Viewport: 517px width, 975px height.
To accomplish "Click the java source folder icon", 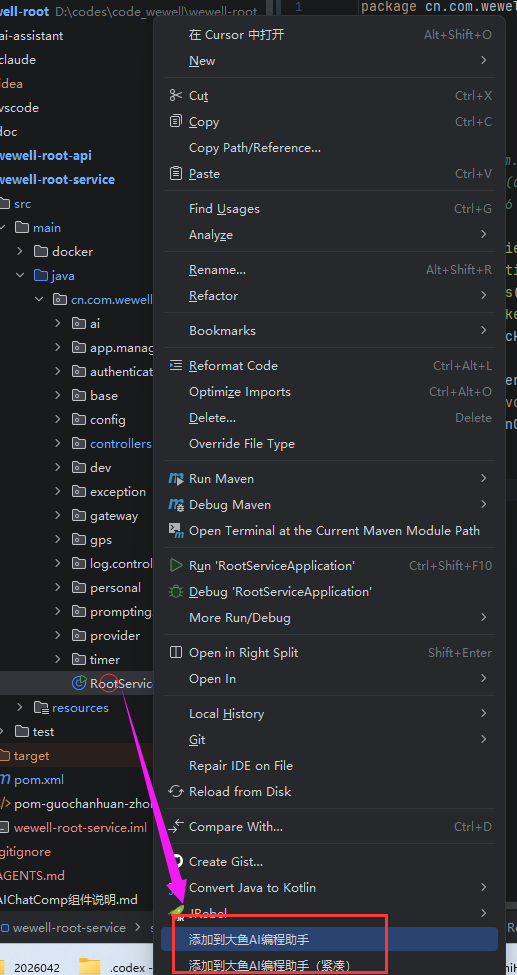I will click(x=41, y=275).
